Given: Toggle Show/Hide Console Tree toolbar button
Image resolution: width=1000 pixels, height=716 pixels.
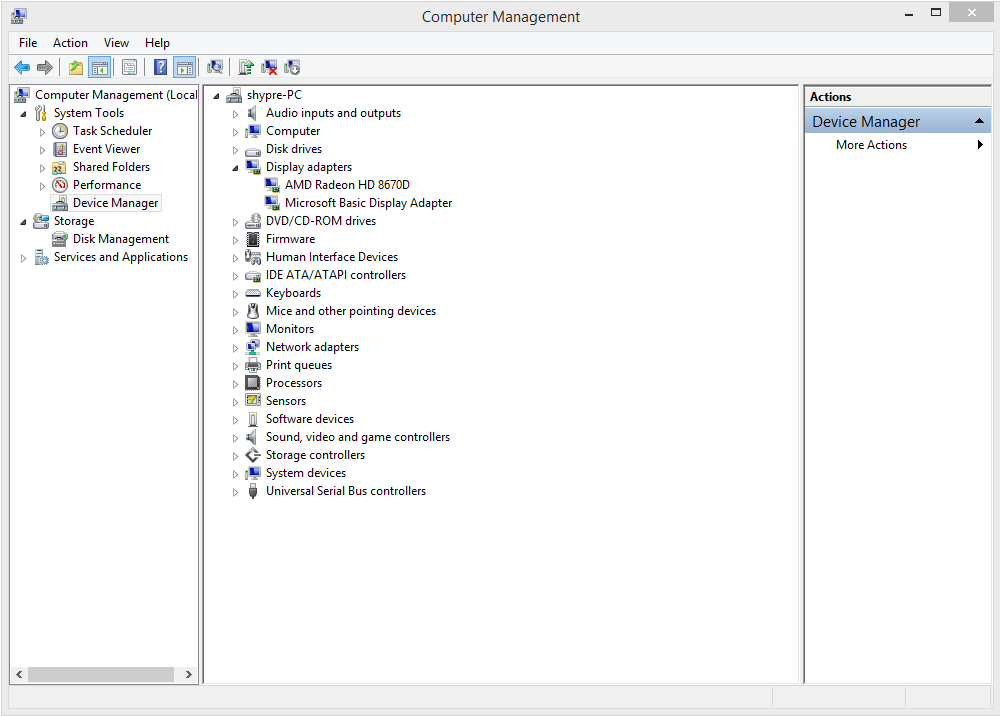Looking at the screenshot, I should coord(99,67).
